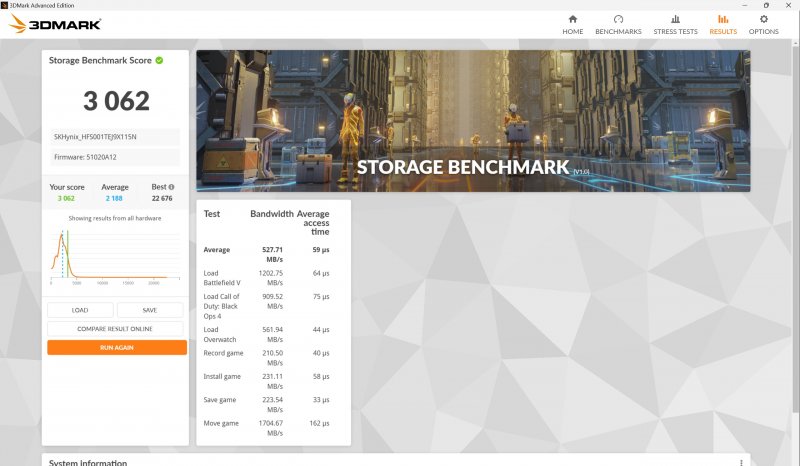
Task: Click the info icon next to Best
Action: (x=171, y=187)
